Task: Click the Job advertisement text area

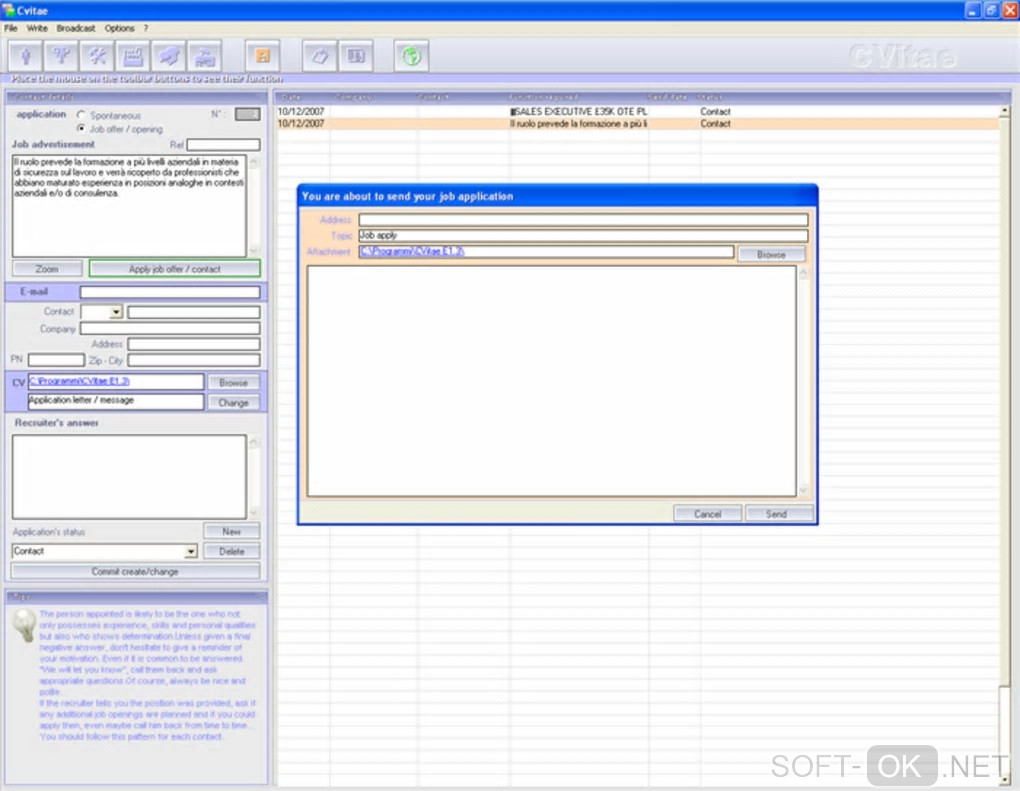Action: [x=129, y=206]
